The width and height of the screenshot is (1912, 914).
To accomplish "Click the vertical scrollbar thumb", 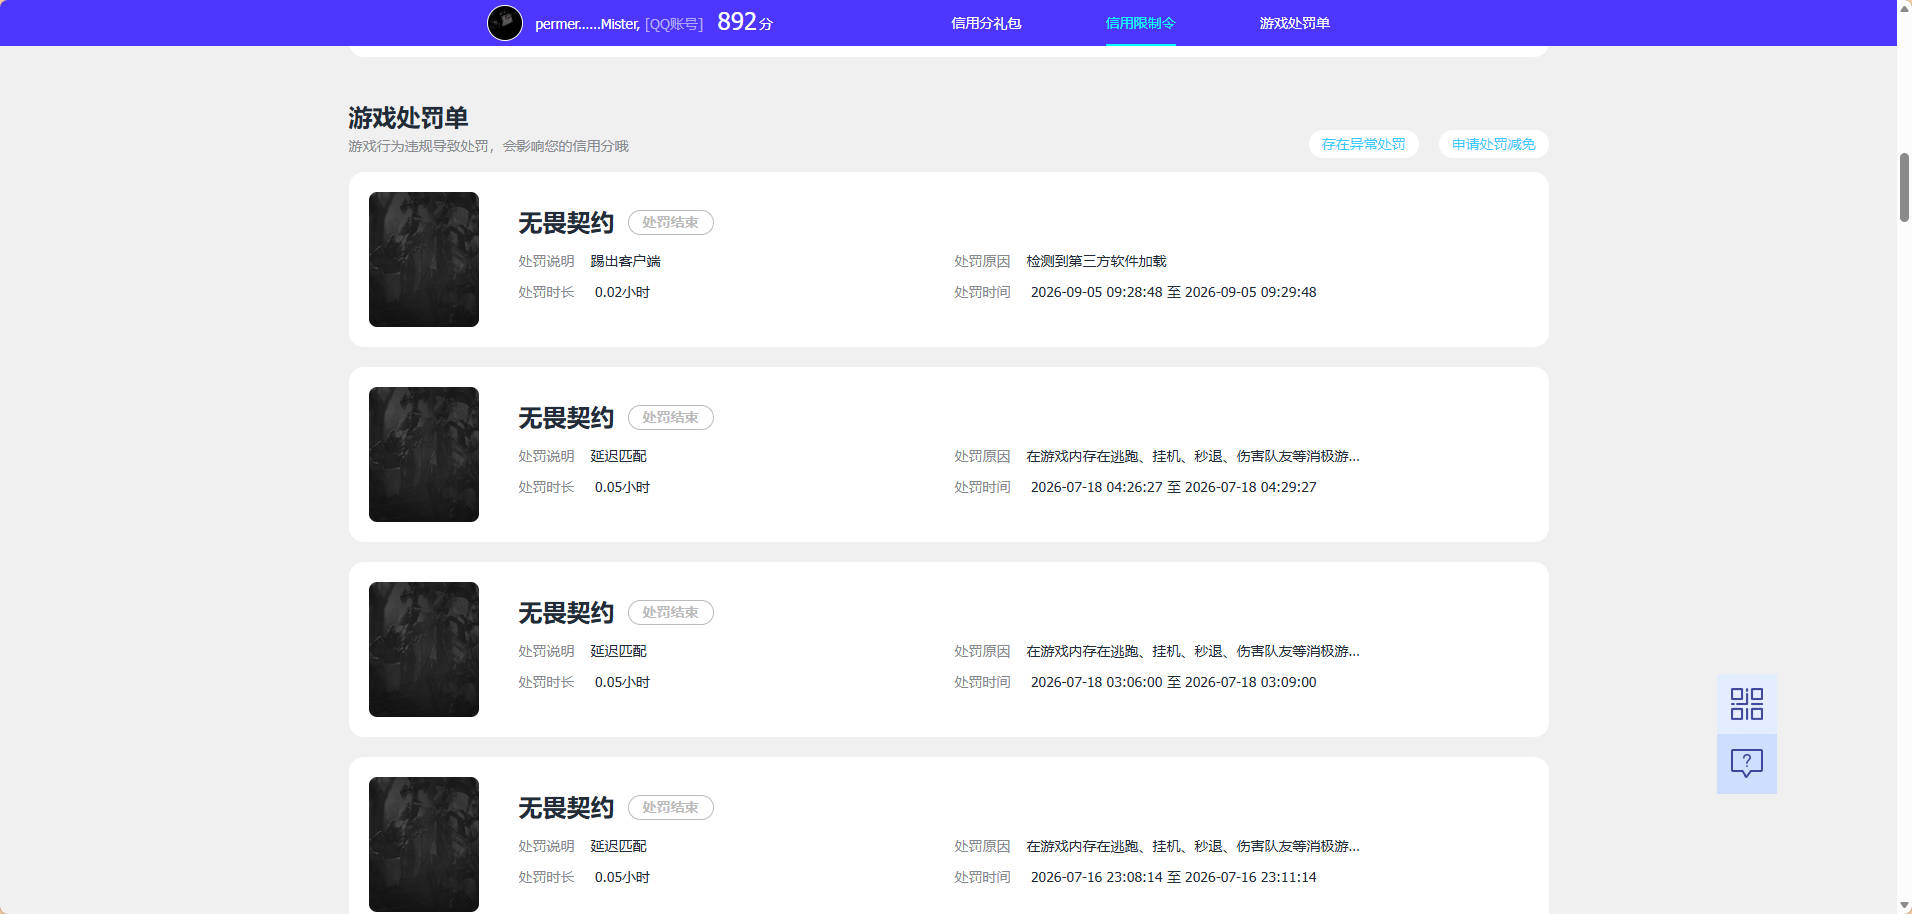I will click(x=1904, y=187).
